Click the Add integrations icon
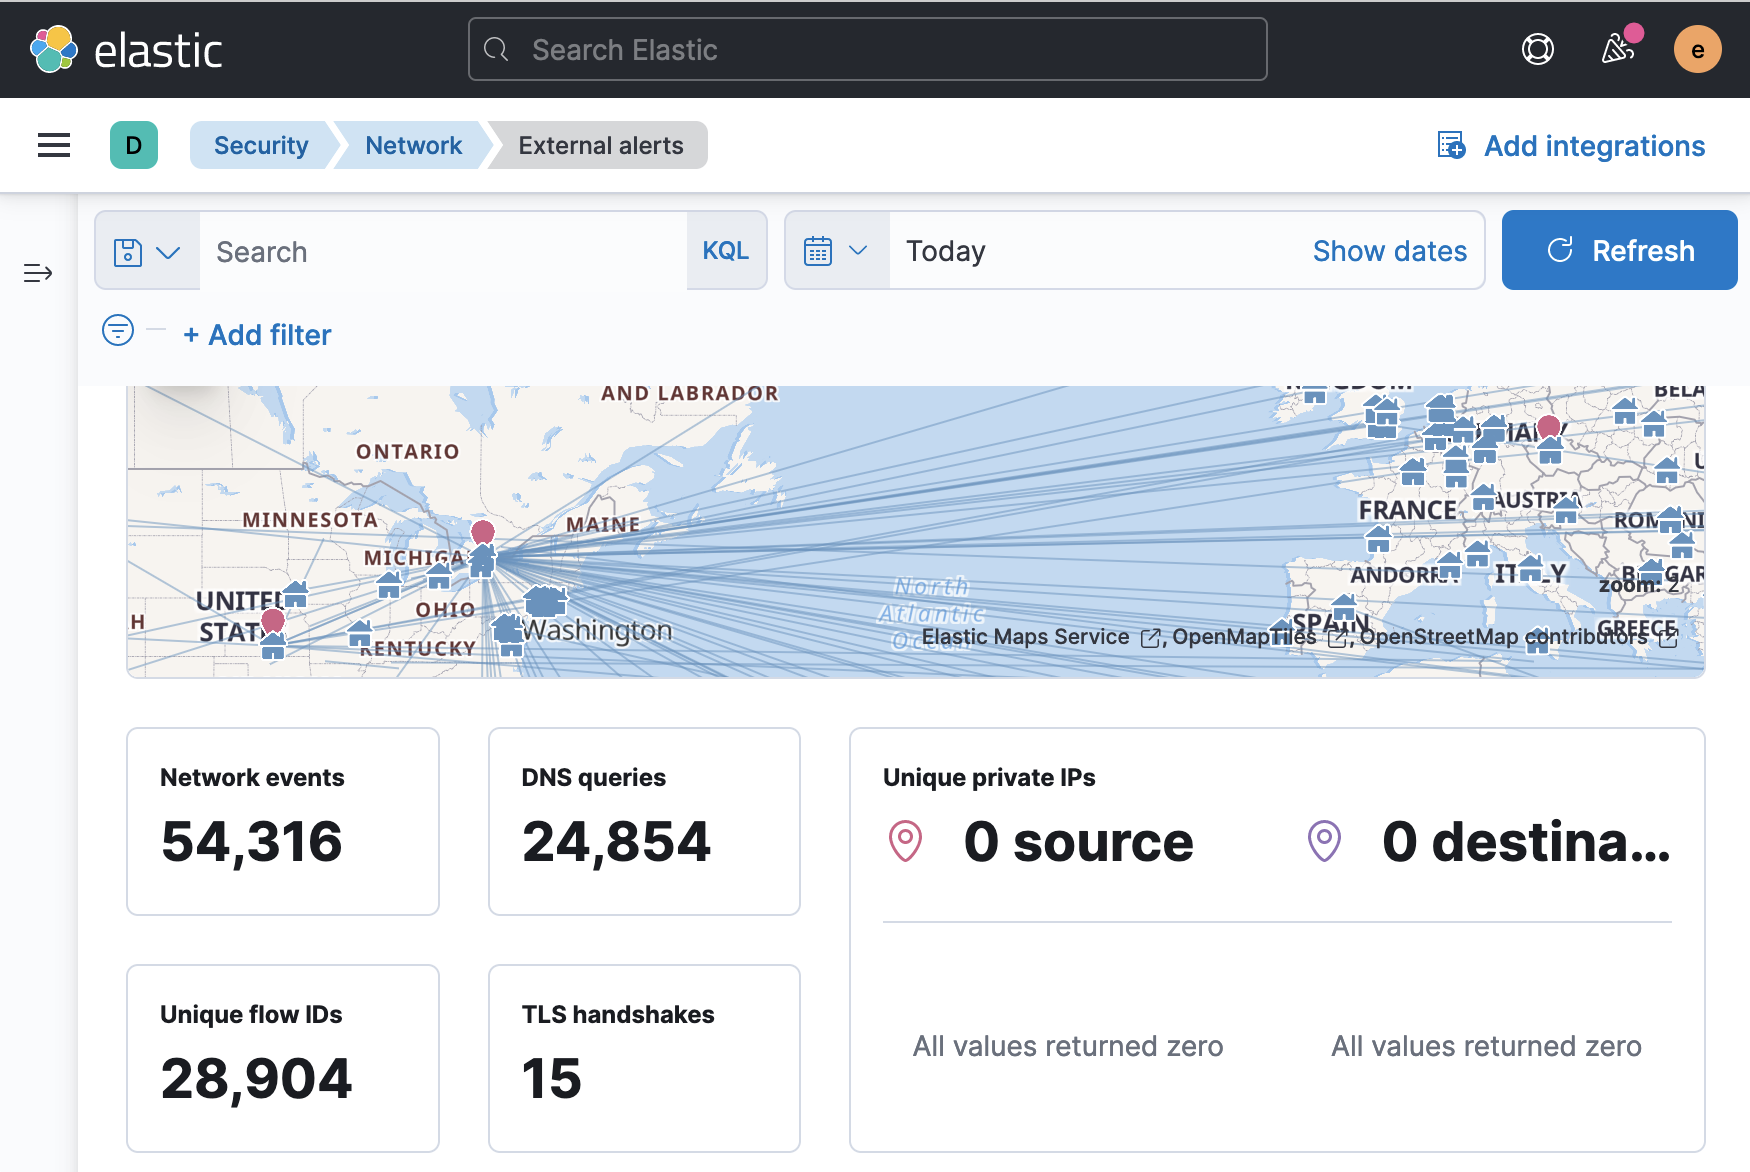 pos(1451,146)
